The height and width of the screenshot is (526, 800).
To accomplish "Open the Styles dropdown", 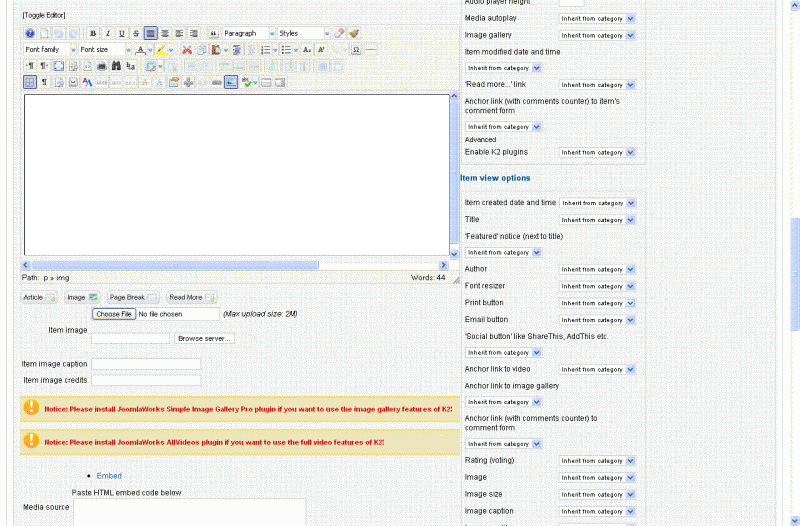I will click(x=304, y=34).
